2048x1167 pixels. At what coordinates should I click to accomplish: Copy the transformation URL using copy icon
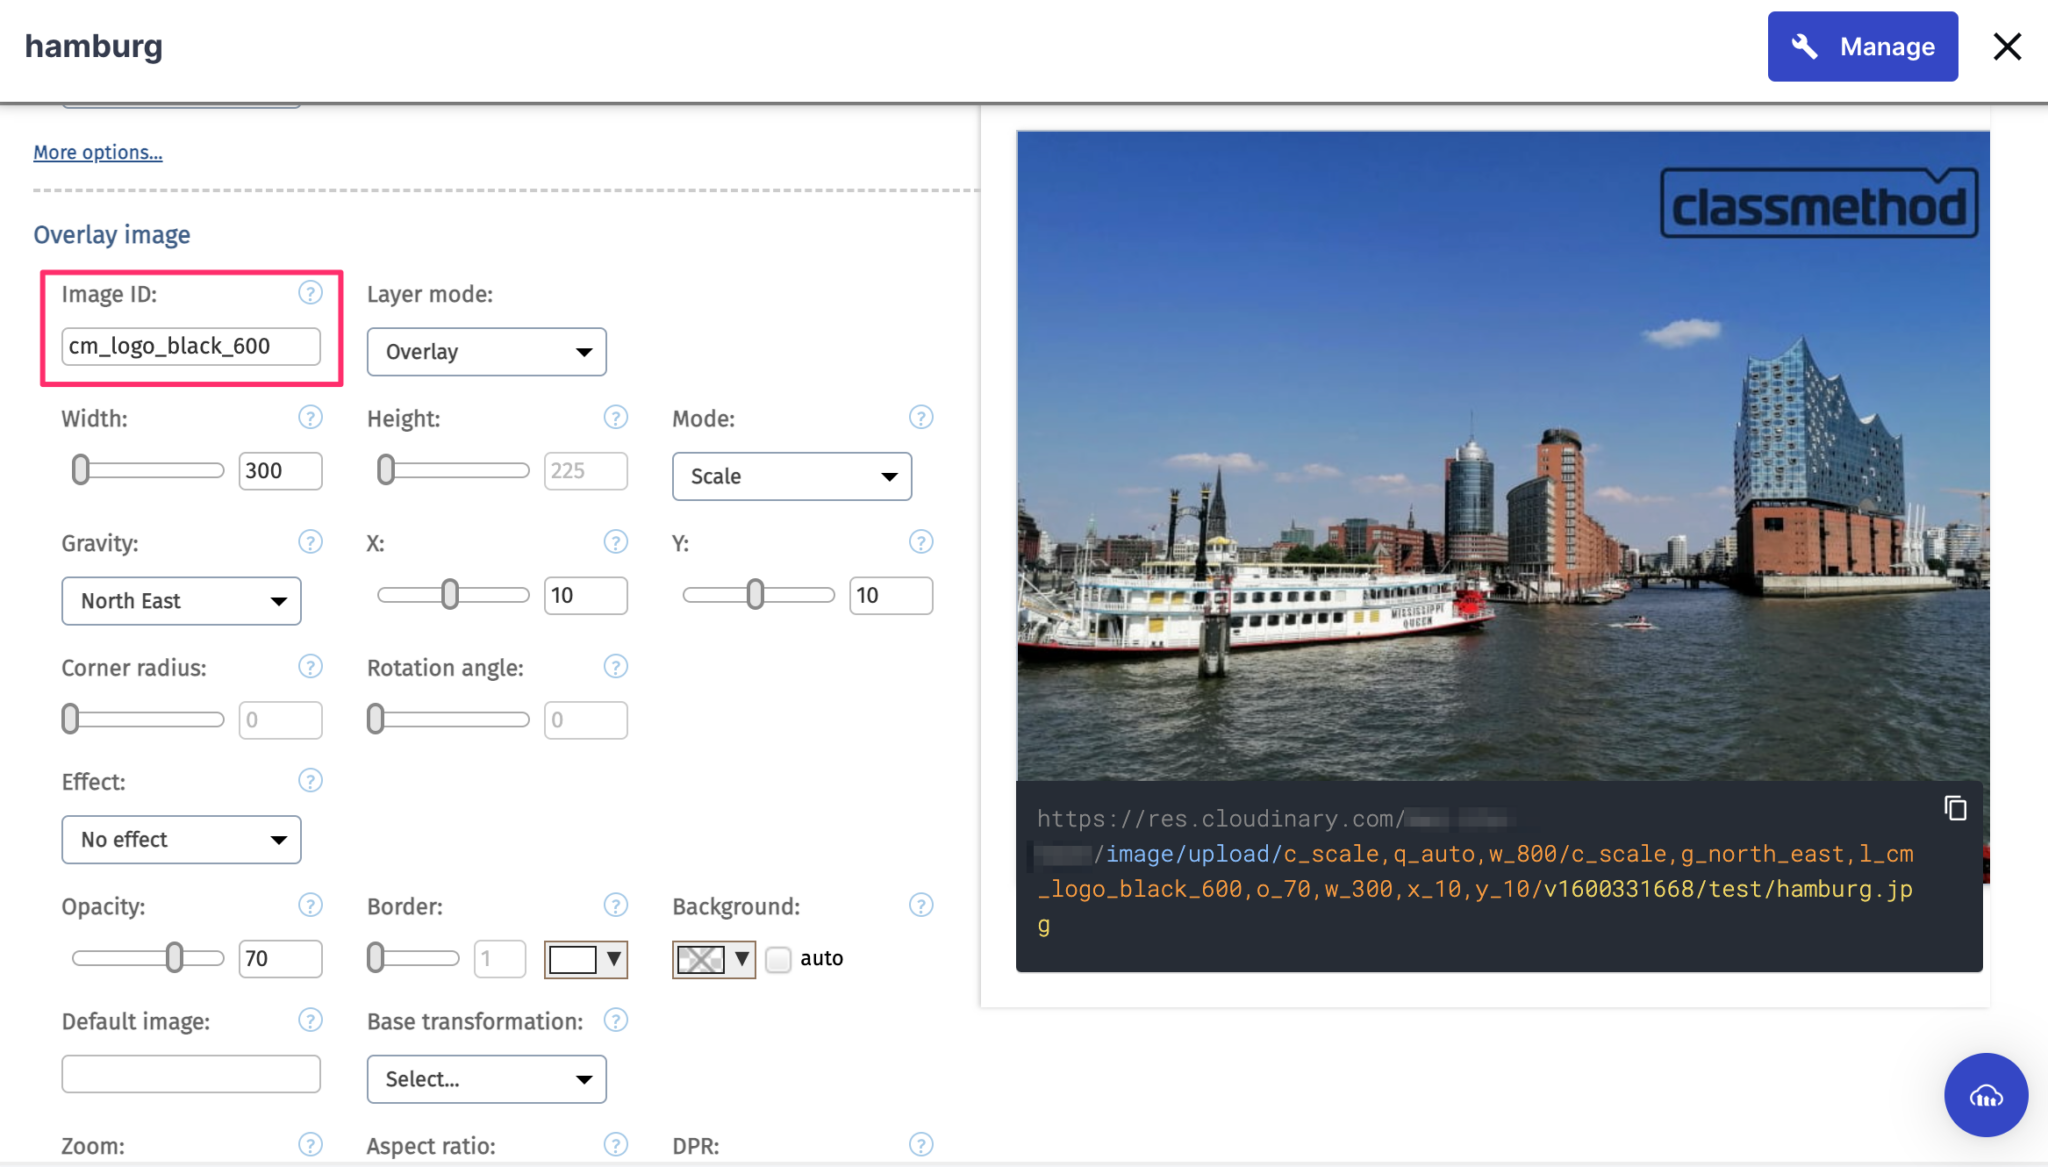[1955, 807]
